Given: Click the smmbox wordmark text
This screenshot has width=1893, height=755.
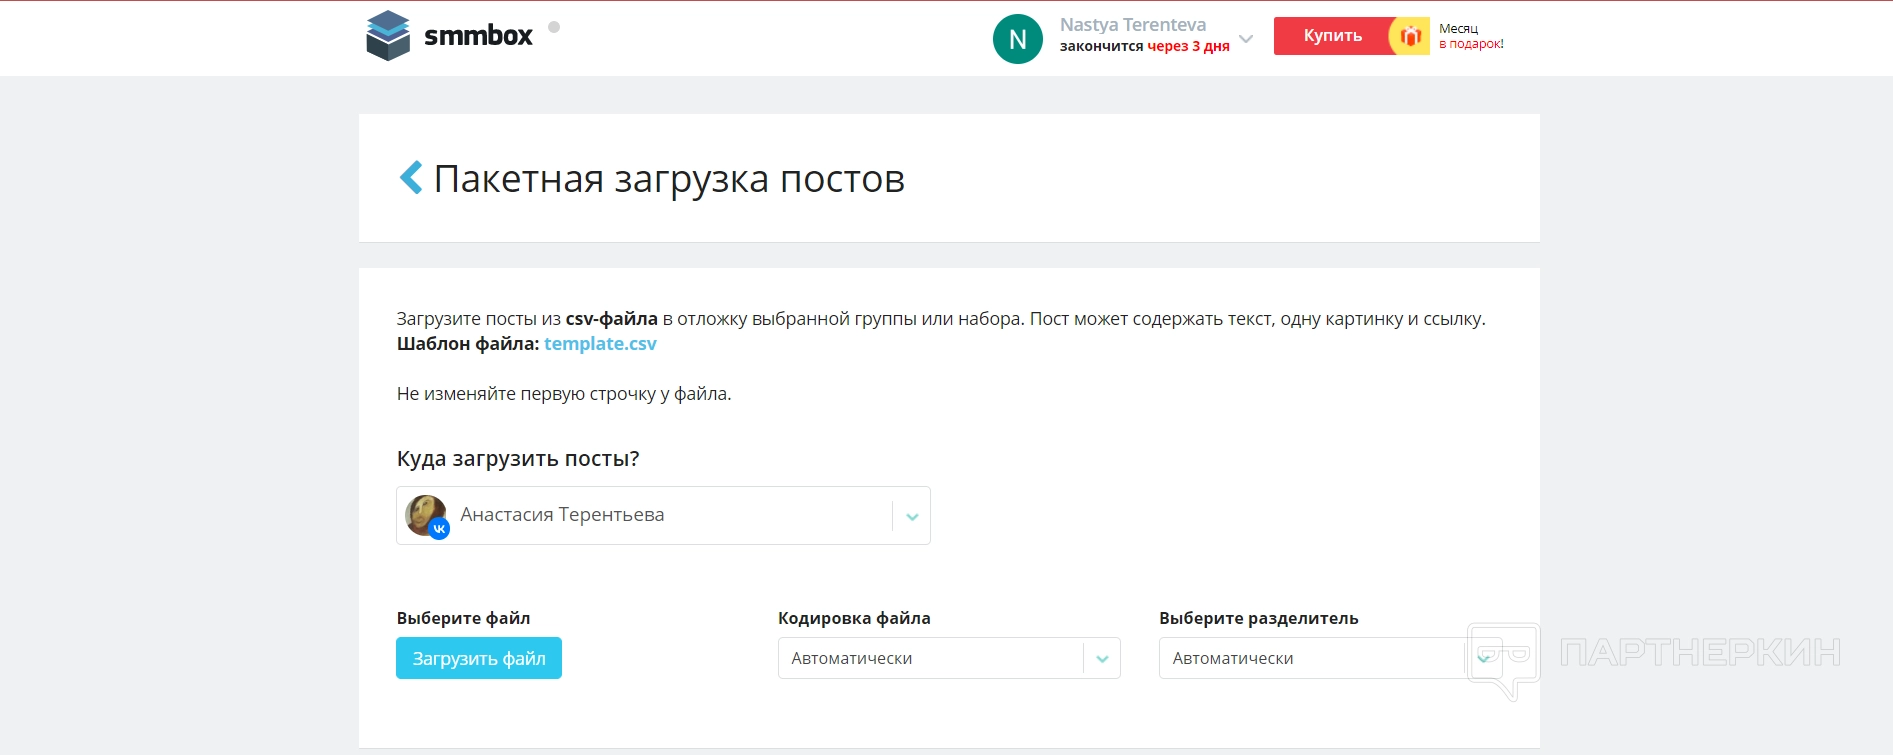Looking at the screenshot, I should pyautogui.click(x=478, y=36).
